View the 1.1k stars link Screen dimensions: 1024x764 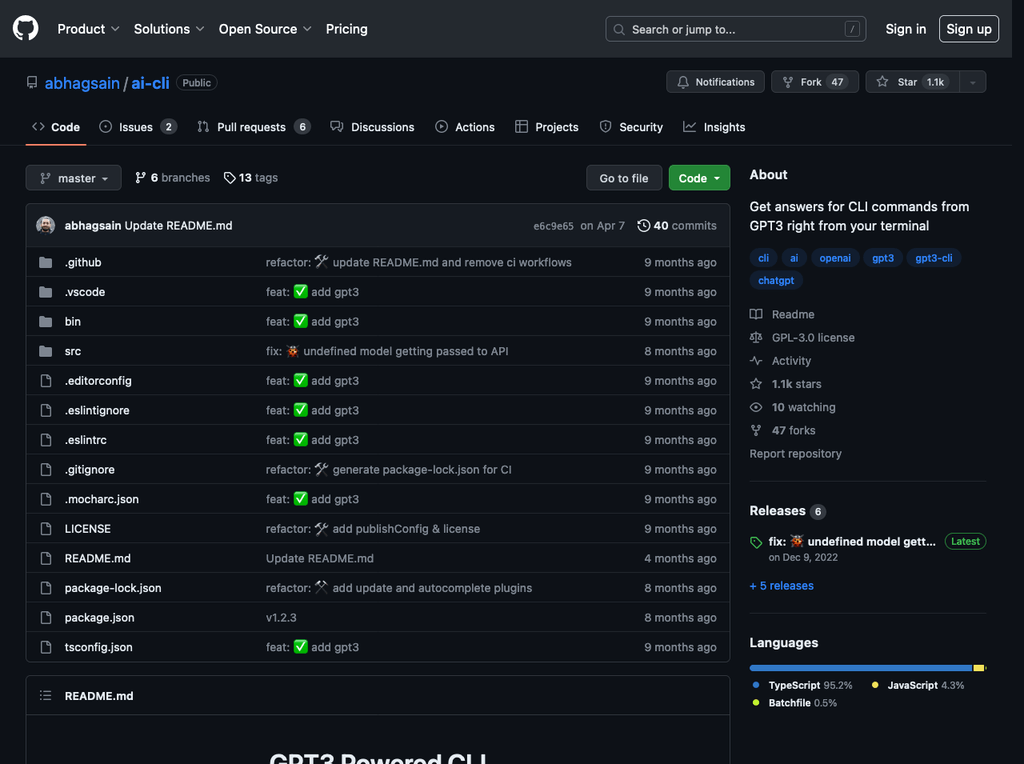[x=786, y=384]
